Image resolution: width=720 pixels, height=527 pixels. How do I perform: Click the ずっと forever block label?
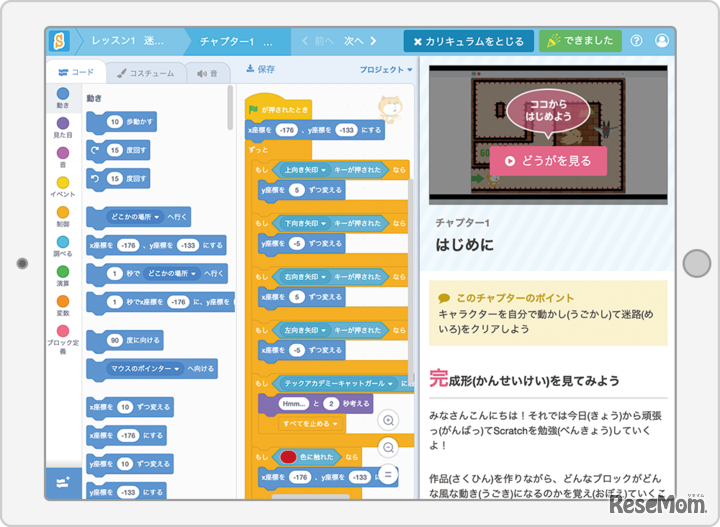tap(259, 150)
